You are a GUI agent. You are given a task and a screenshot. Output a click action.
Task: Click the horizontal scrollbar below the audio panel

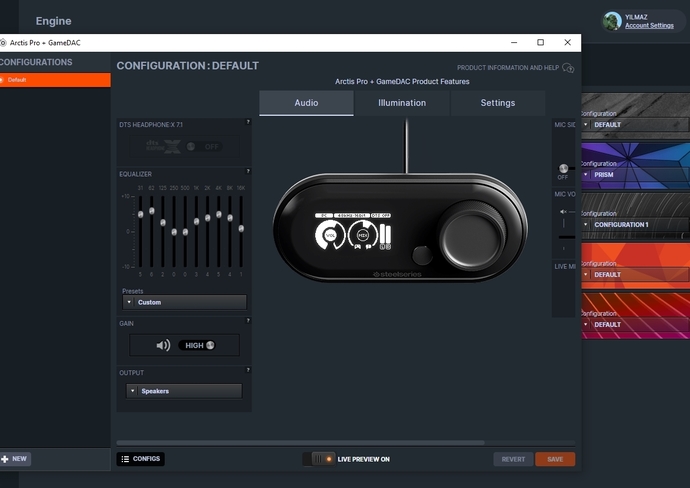point(301,443)
